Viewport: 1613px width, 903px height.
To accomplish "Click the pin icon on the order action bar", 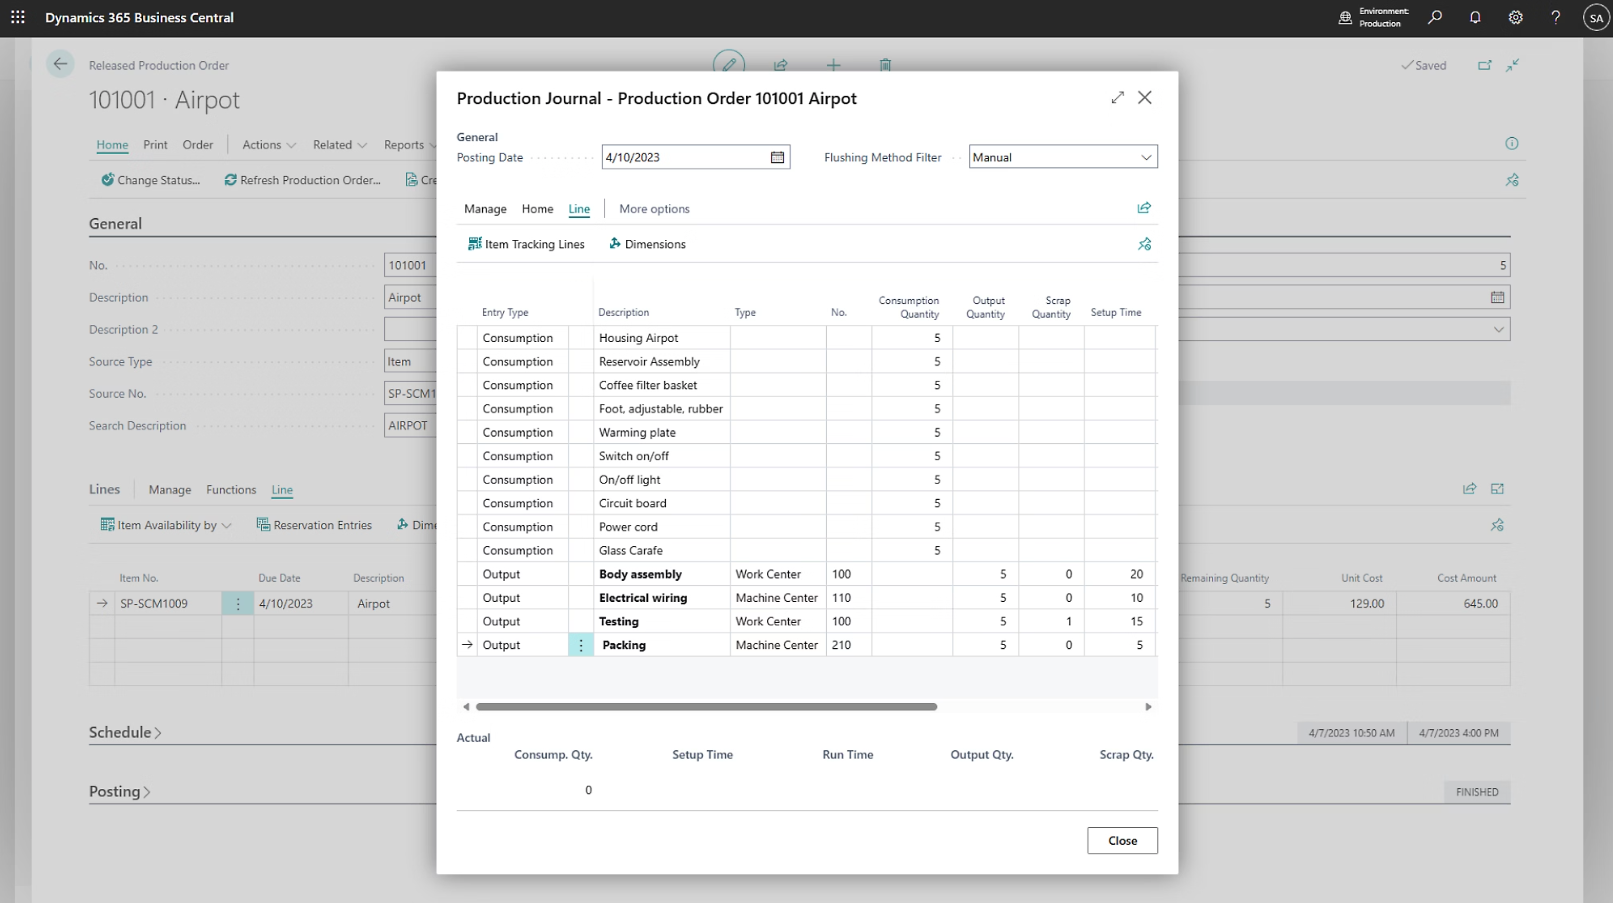I will click(x=1512, y=180).
